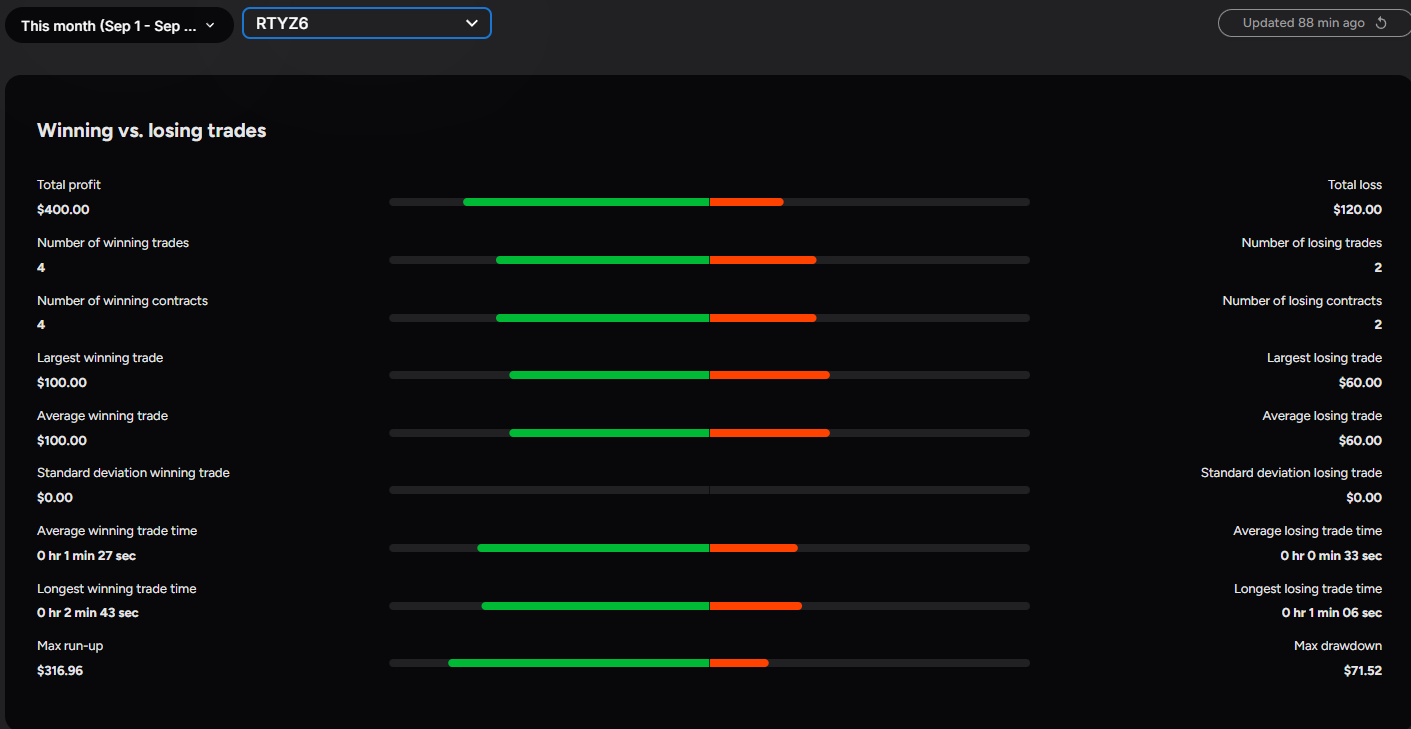
Task: Click the Number of losing contracts label
Action: coord(1302,301)
